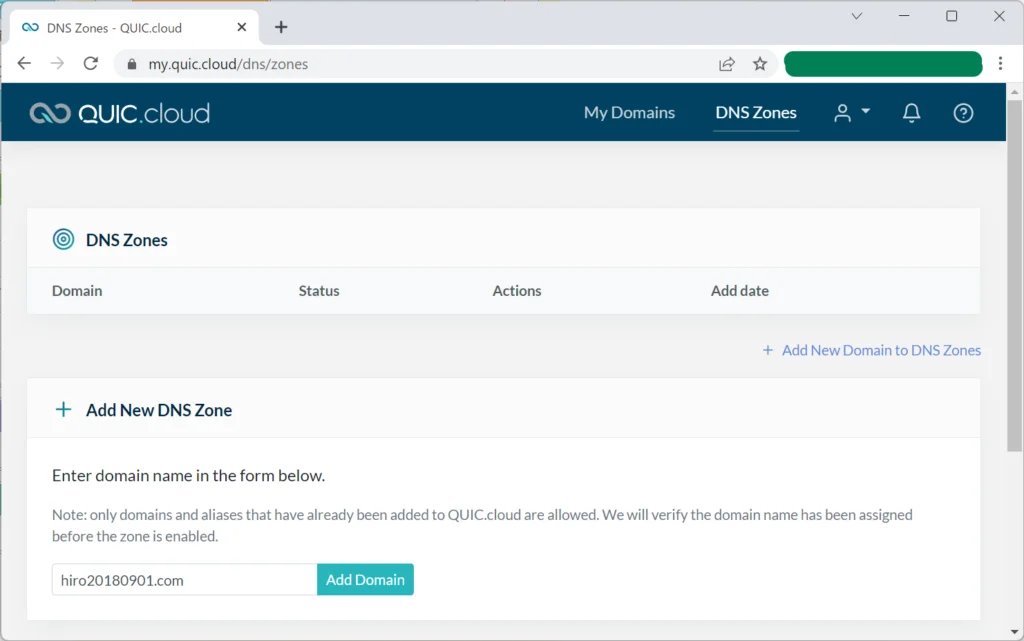Image resolution: width=1024 pixels, height=641 pixels.
Task: Go back to previous page
Action: coord(24,63)
